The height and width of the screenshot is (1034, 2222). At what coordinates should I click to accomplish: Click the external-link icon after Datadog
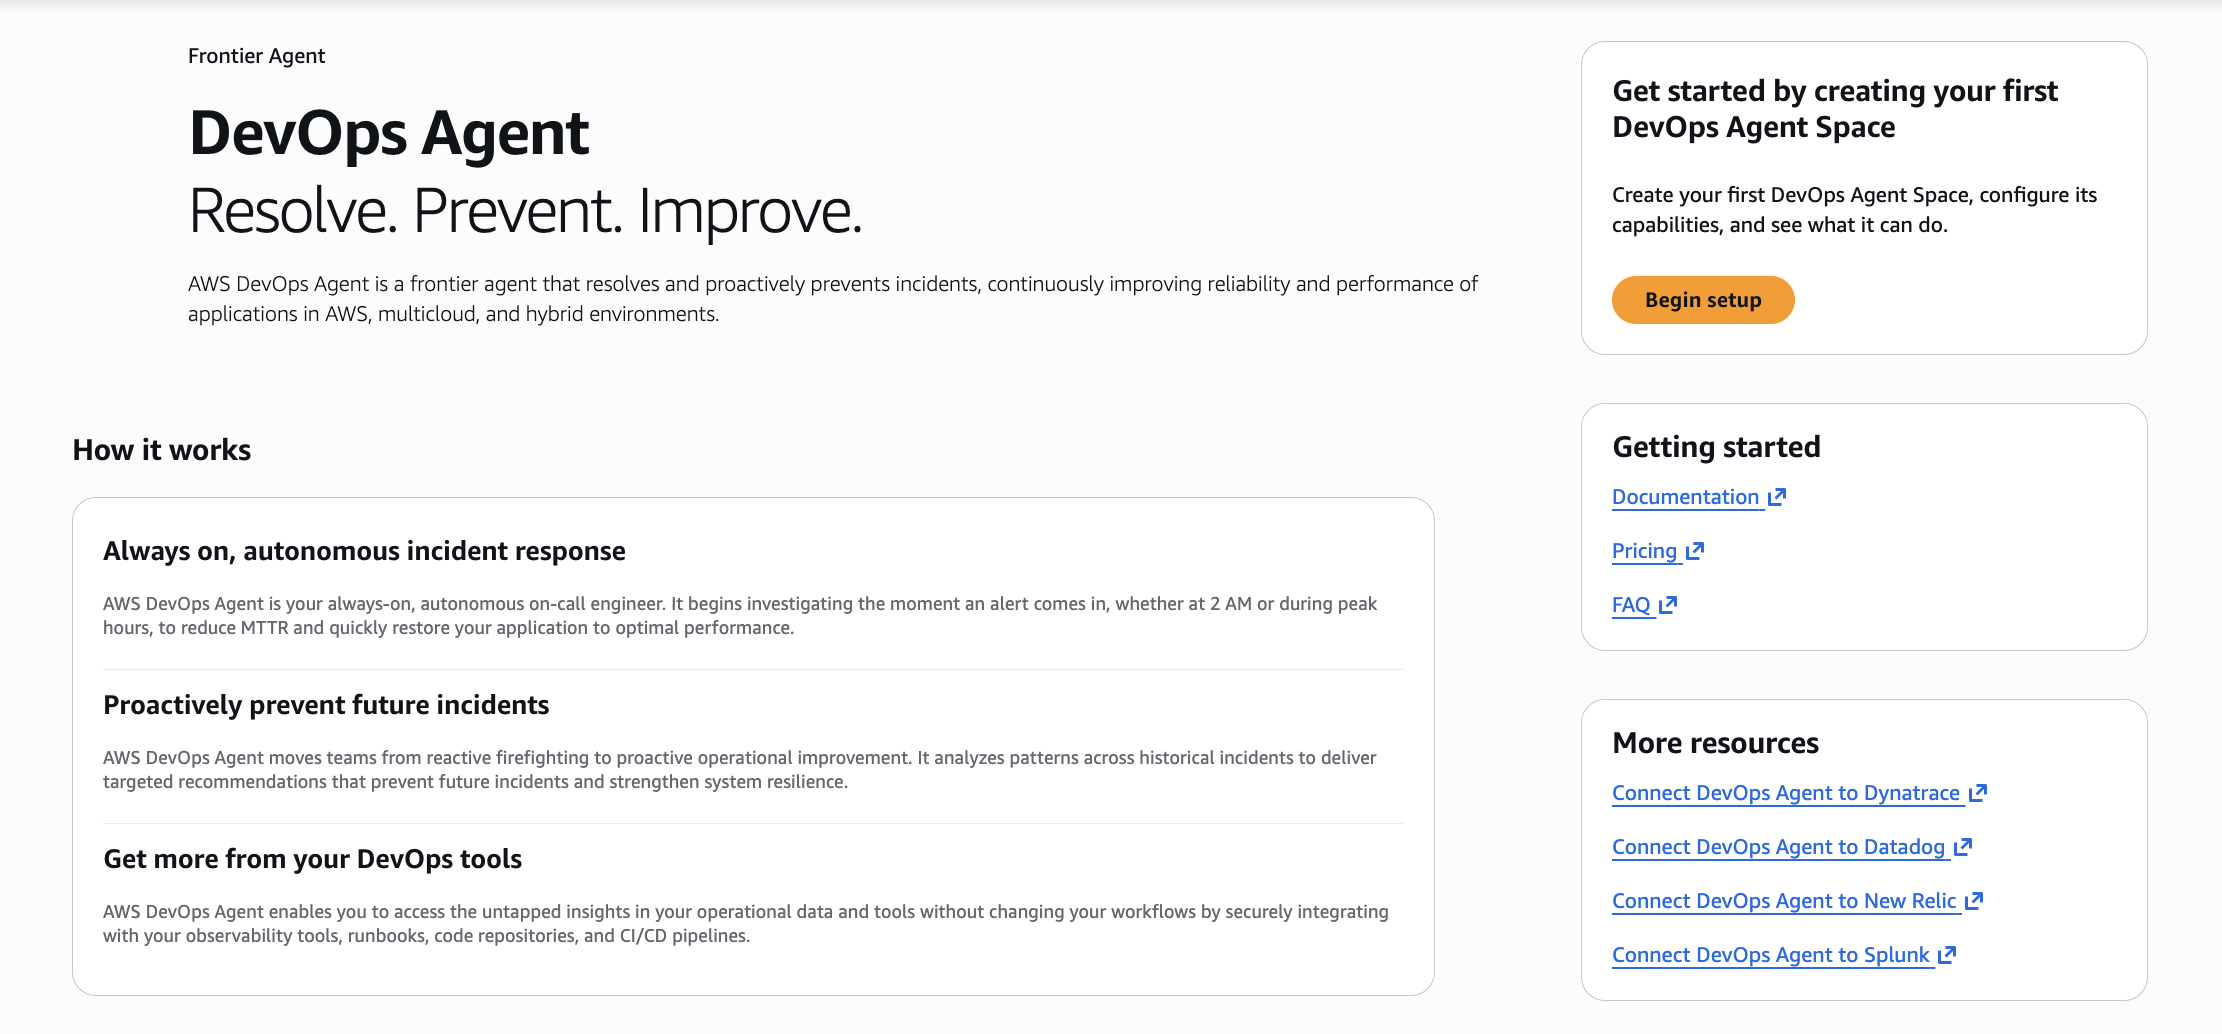pyautogui.click(x=1963, y=847)
